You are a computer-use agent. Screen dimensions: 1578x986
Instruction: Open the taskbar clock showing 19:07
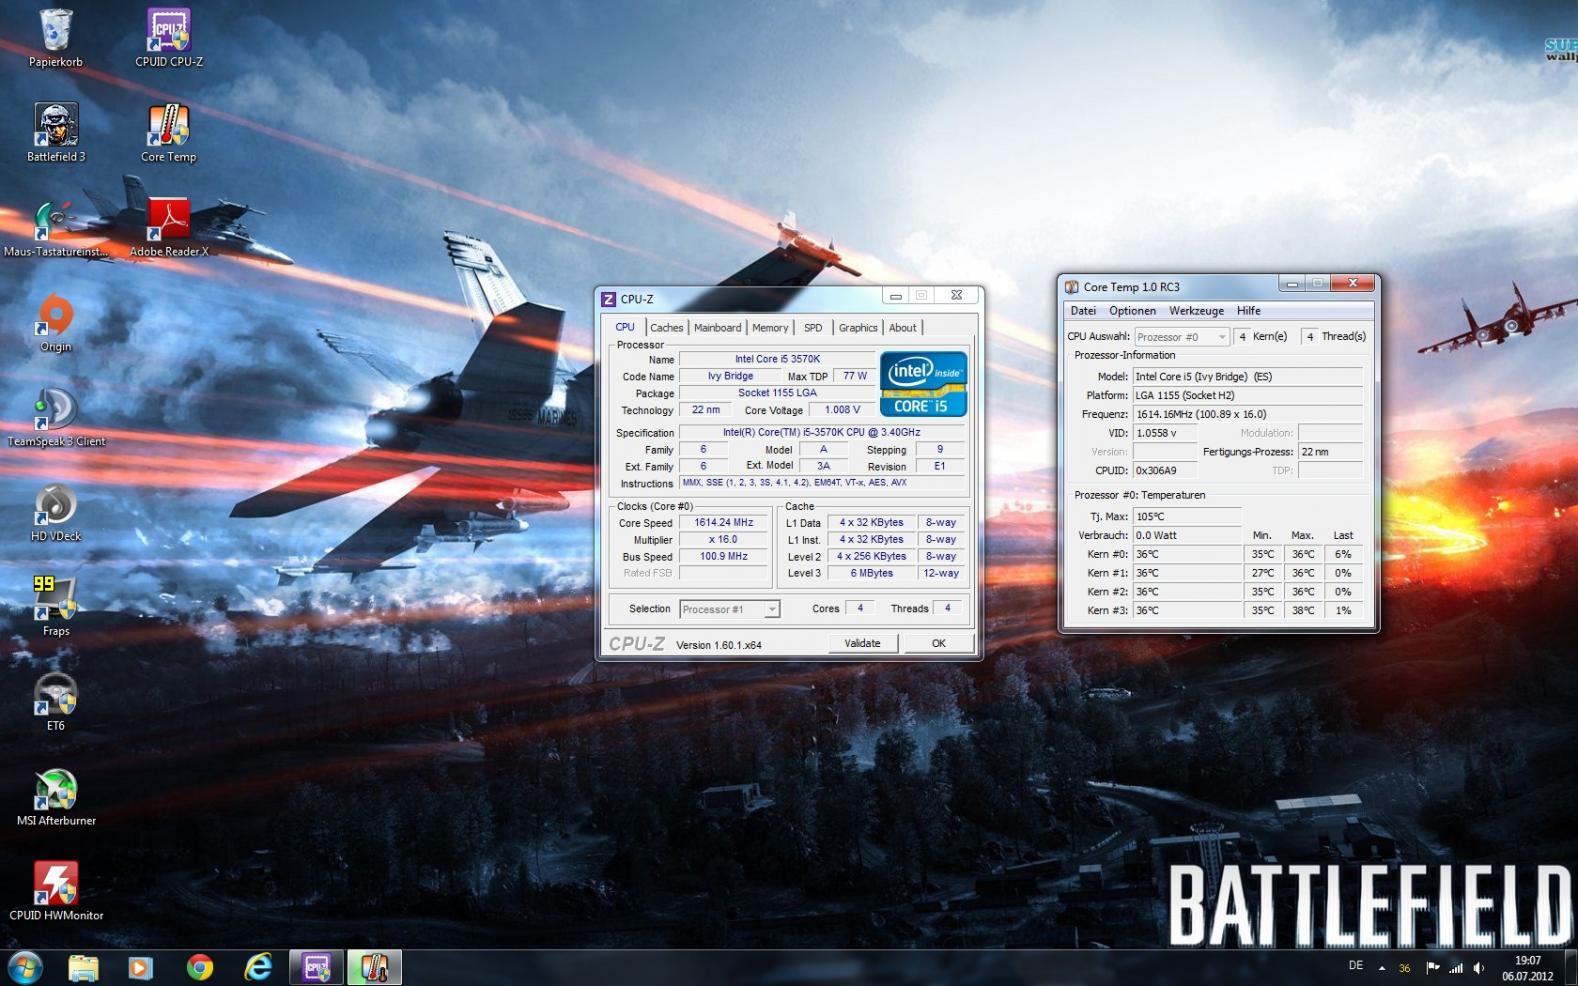(1527, 968)
